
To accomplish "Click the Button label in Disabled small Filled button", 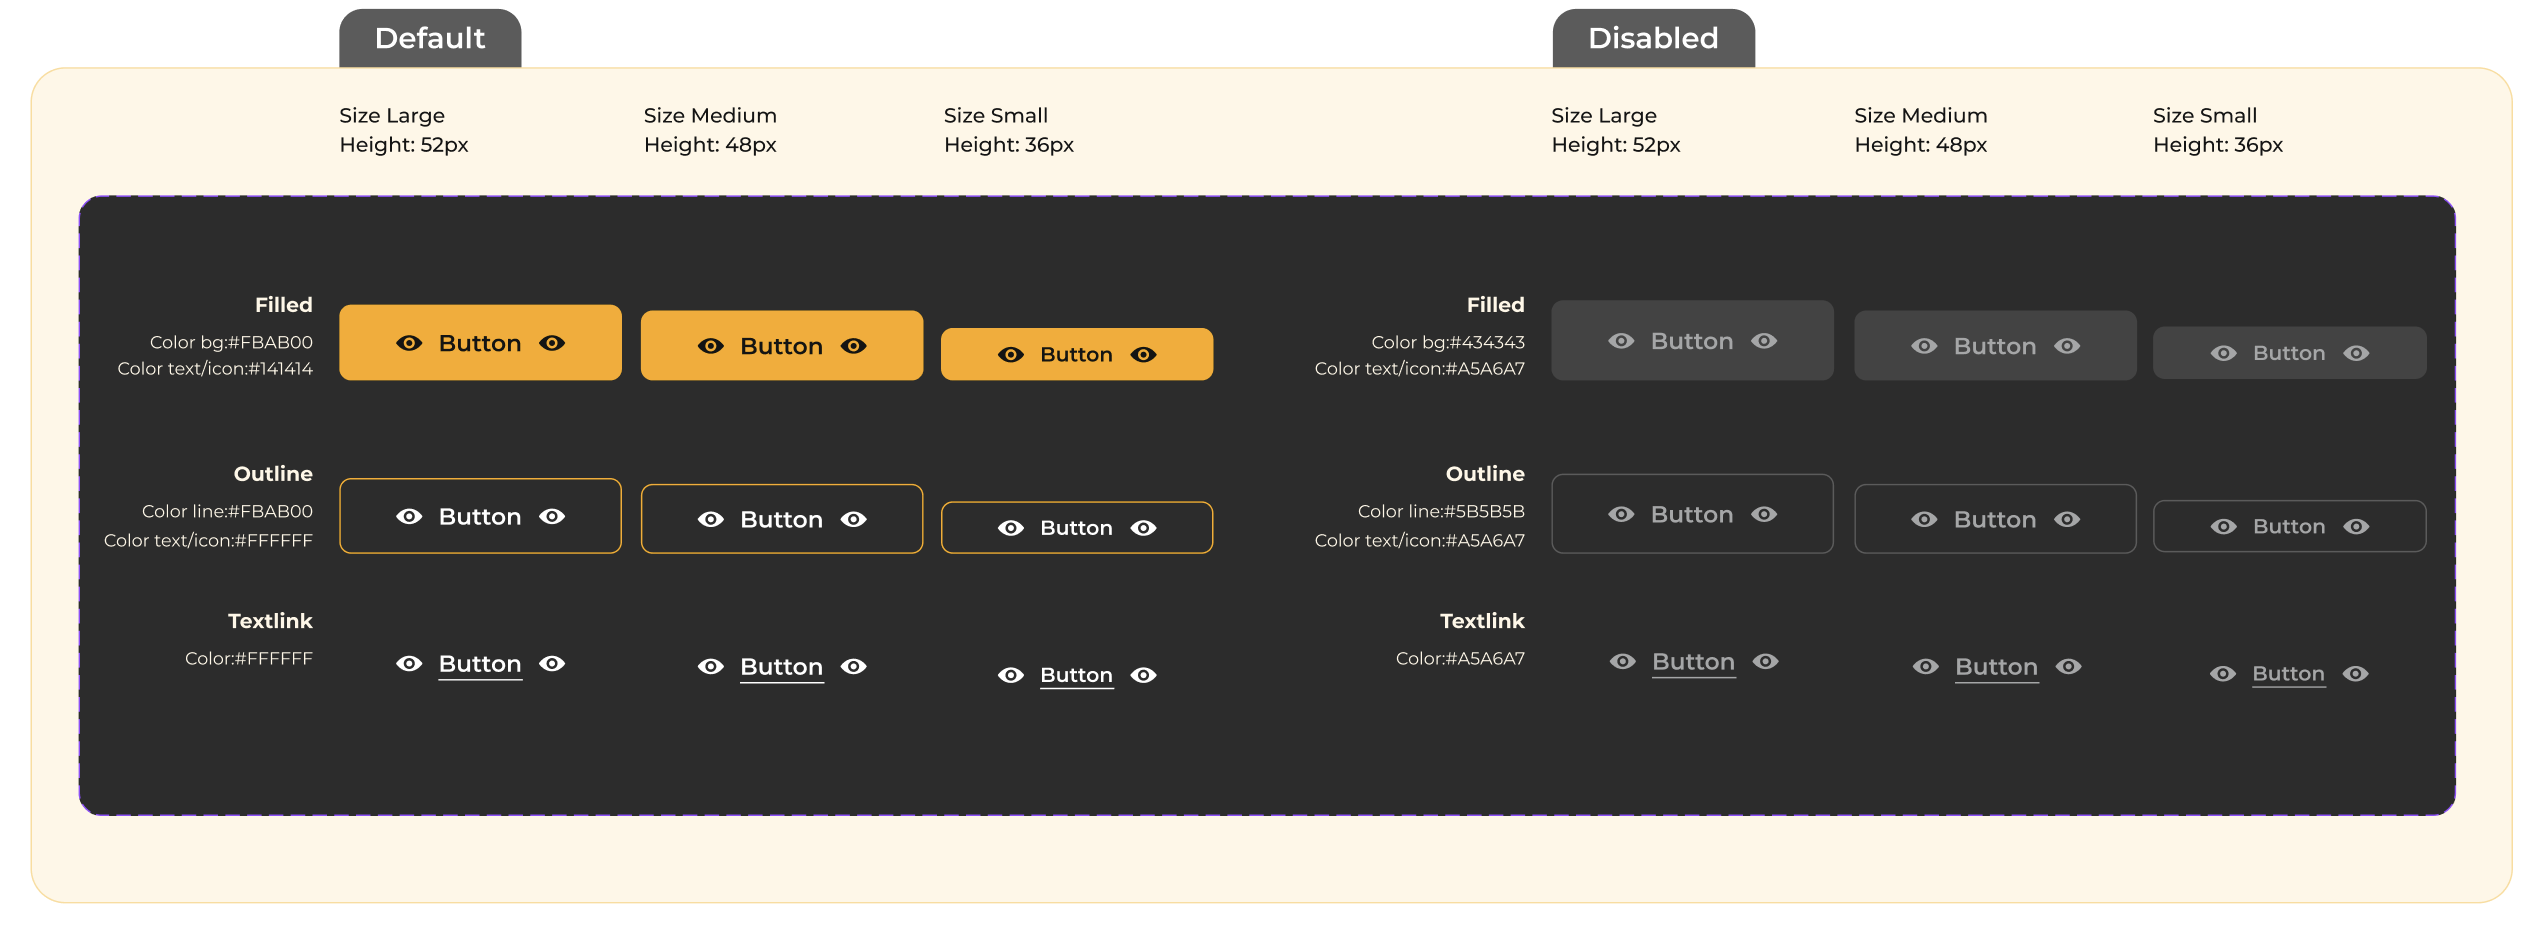I will coord(2289,353).
